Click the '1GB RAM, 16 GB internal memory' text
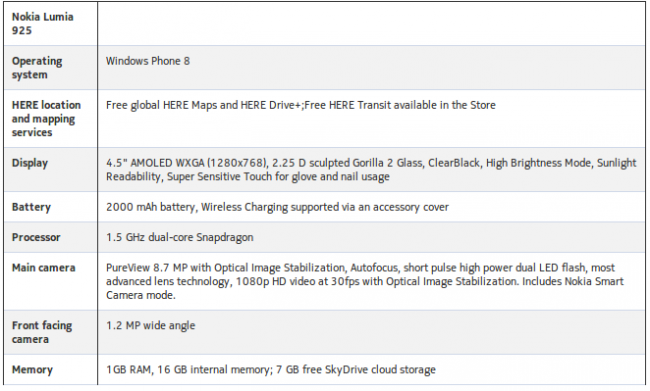The width and height of the screenshot is (650, 391). pyautogui.click(x=271, y=369)
